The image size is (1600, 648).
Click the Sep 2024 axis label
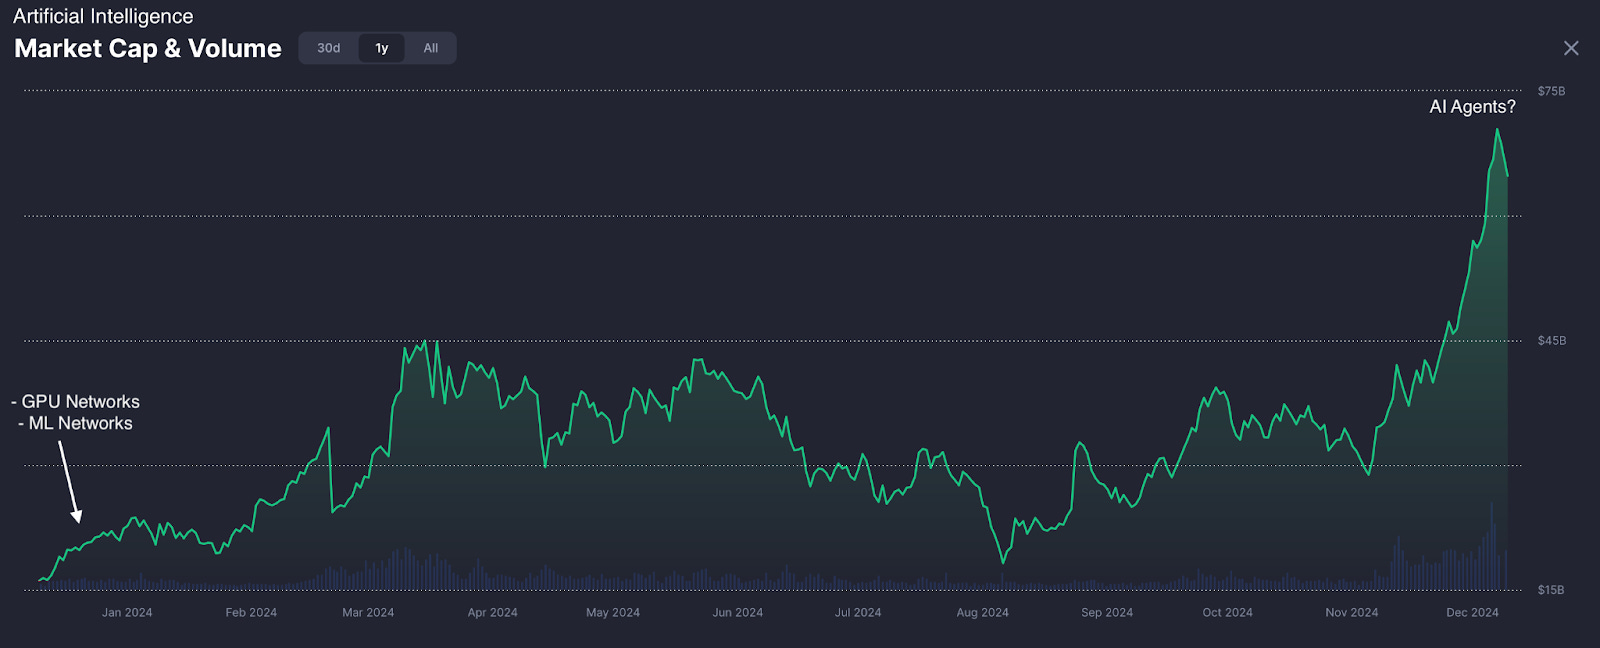[1107, 613]
